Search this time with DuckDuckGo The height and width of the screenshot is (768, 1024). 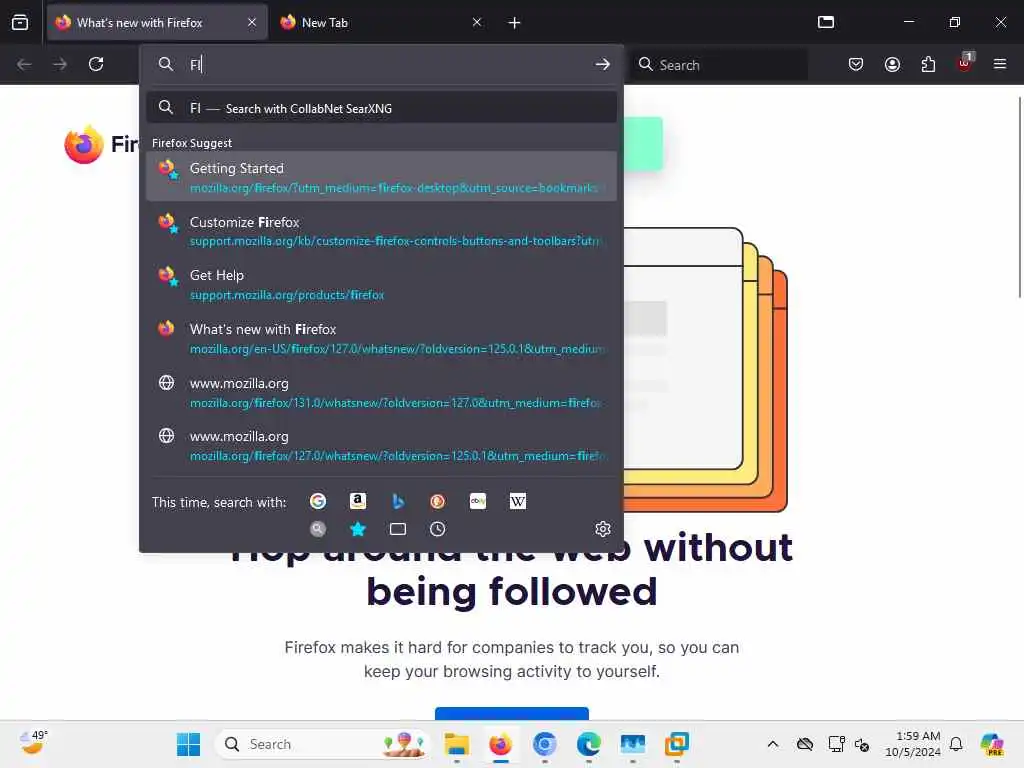pyautogui.click(x=438, y=502)
